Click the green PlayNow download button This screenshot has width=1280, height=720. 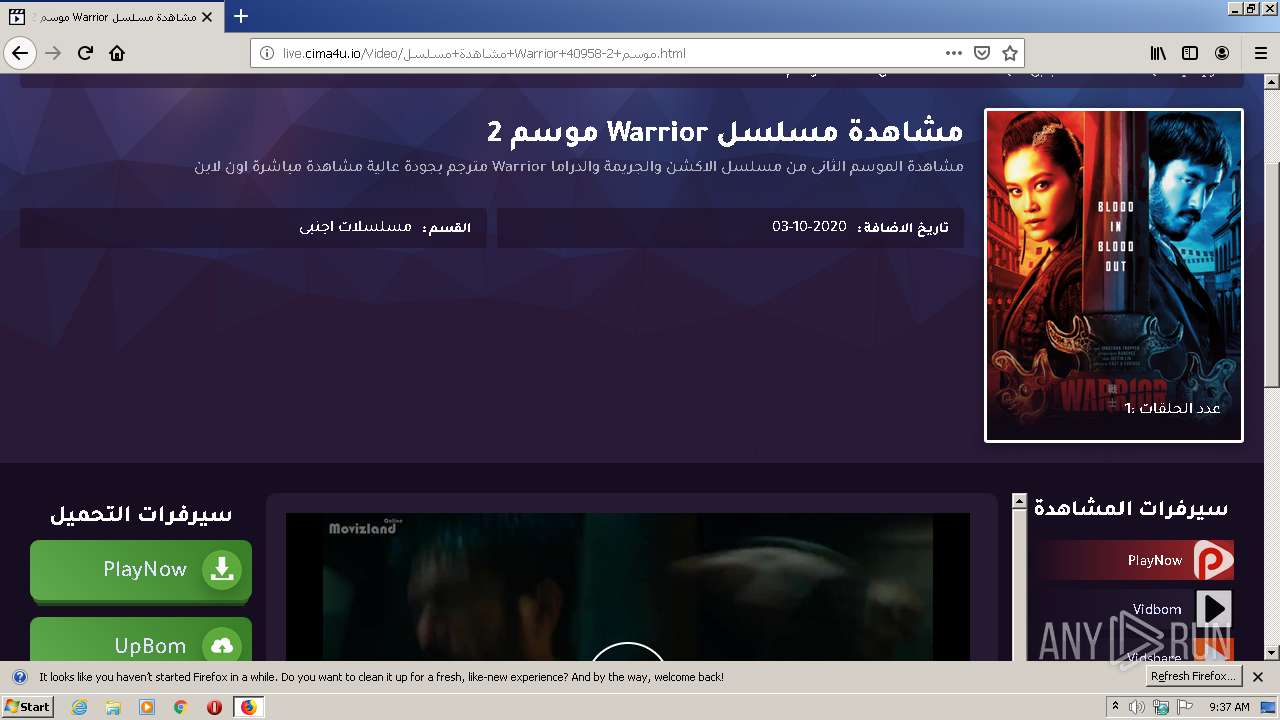point(141,570)
